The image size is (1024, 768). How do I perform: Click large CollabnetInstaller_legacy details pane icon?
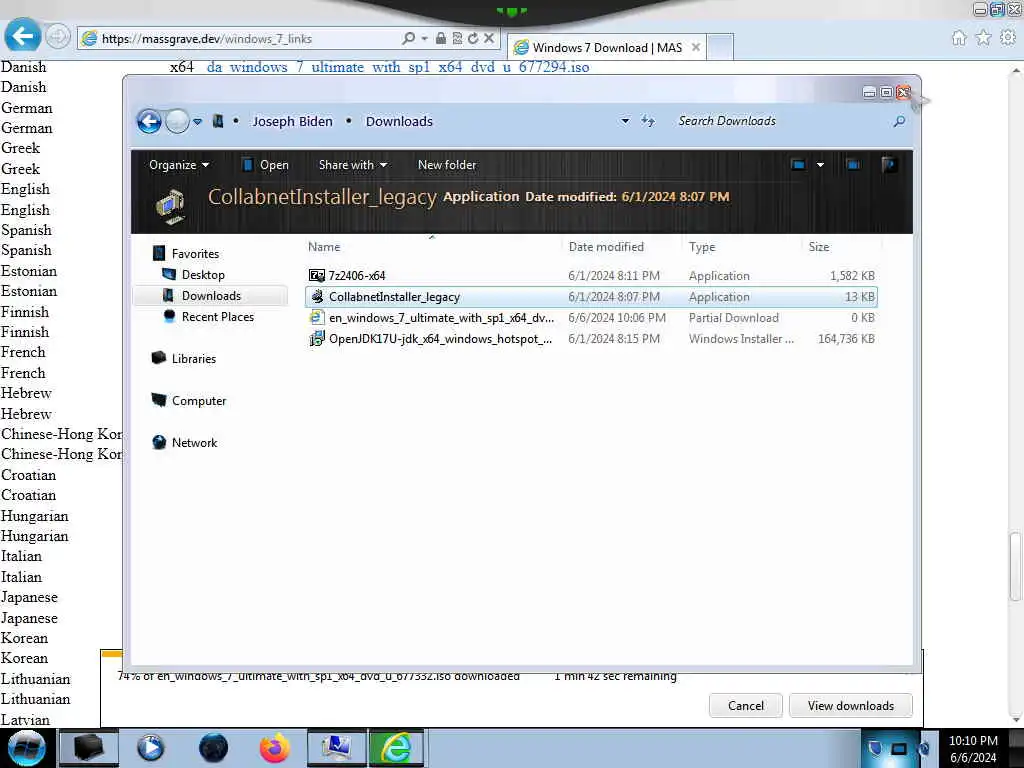click(170, 206)
